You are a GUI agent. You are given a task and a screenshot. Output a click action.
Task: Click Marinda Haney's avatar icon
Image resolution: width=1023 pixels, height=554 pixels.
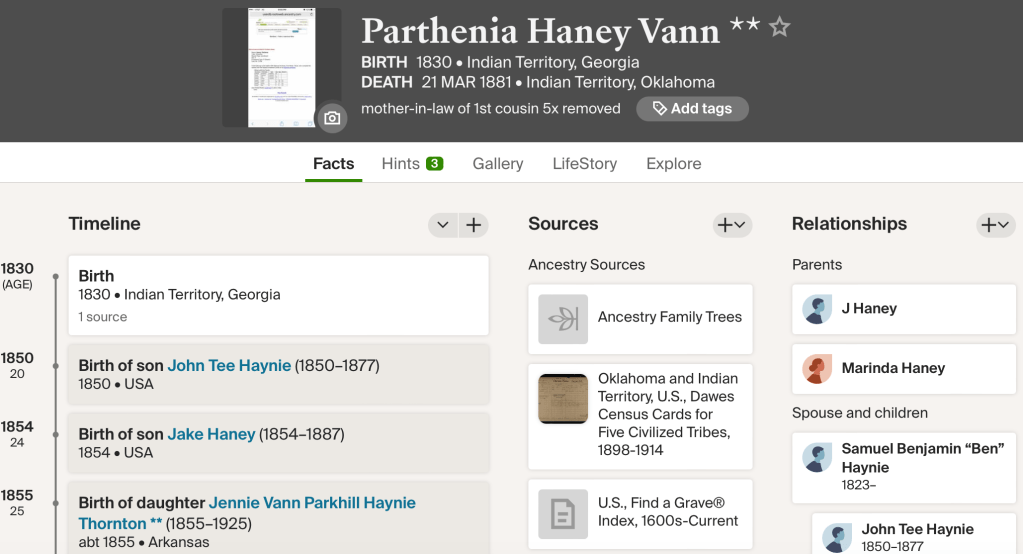(817, 369)
